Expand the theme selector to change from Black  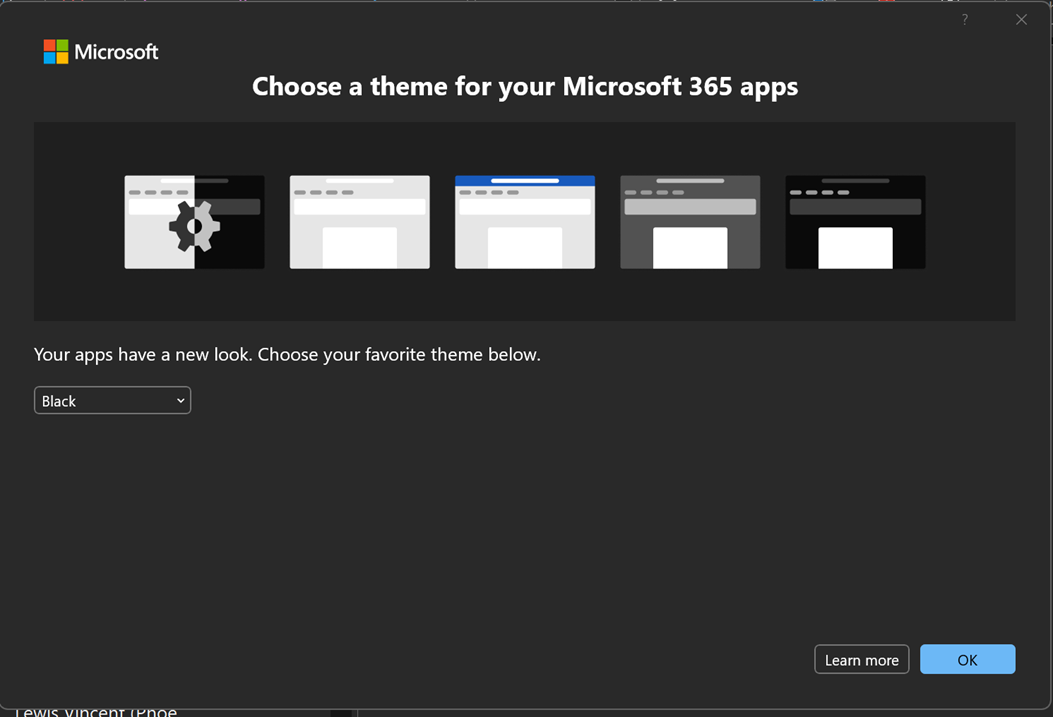112,400
